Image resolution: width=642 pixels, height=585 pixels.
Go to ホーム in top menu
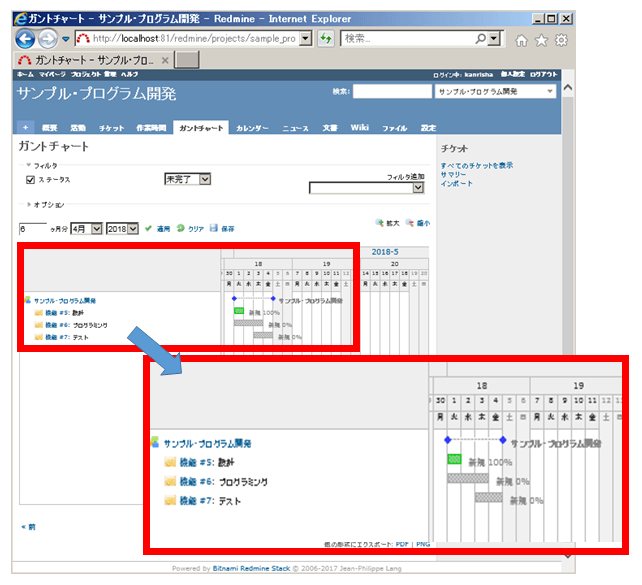tap(25, 74)
